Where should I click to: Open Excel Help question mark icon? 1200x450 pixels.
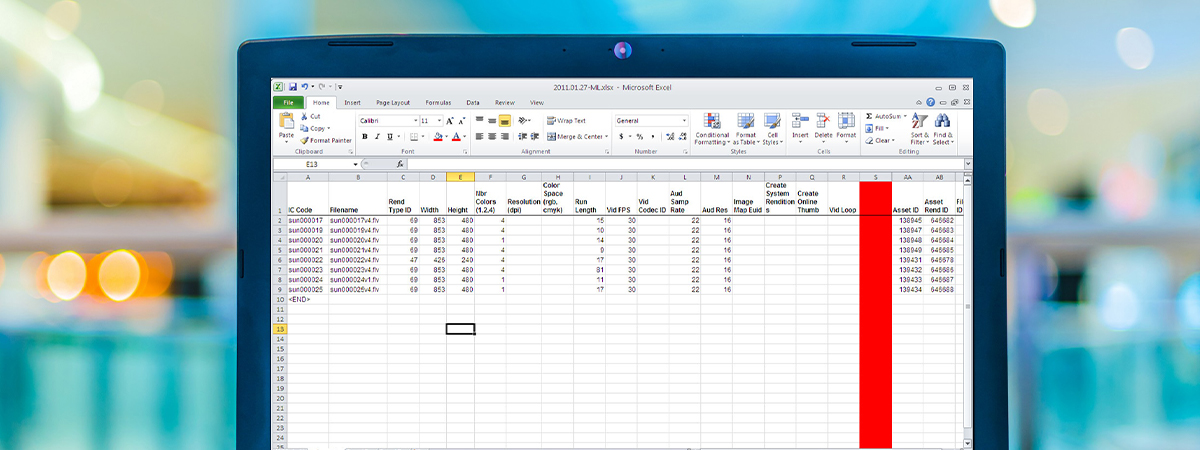tap(930, 102)
